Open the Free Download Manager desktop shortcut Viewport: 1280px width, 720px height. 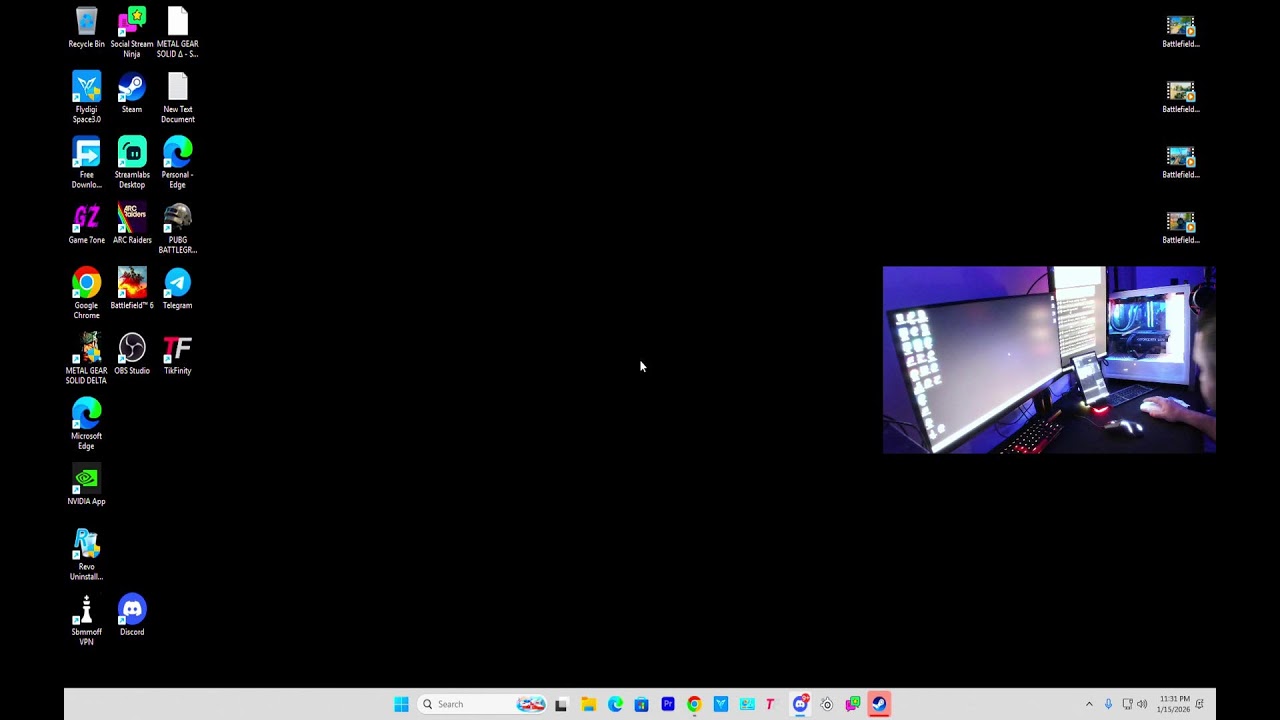(x=86, y=163)
